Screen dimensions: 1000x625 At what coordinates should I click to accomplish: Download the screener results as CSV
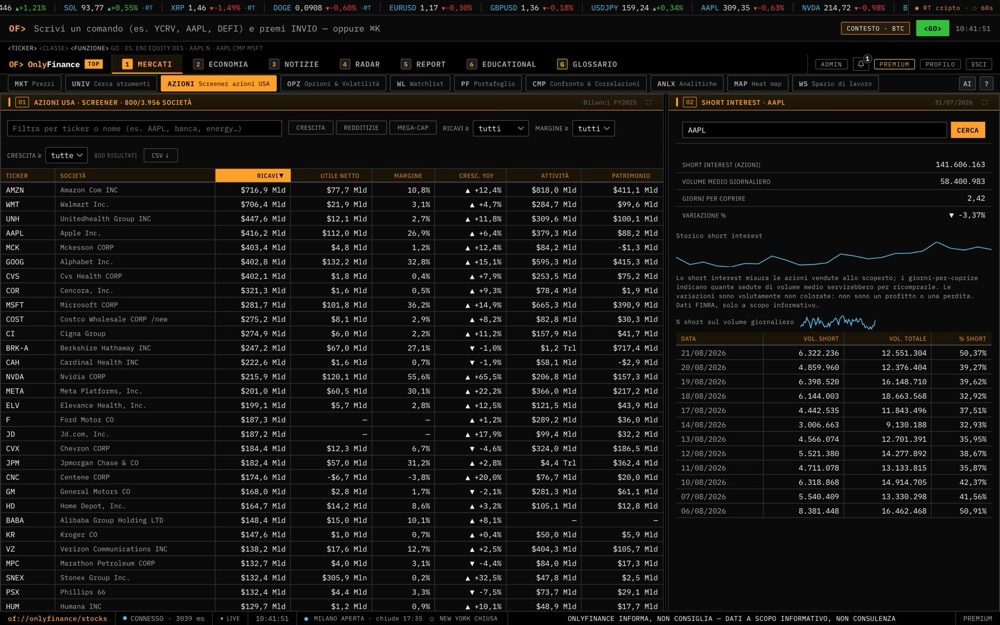click(160, 155)
